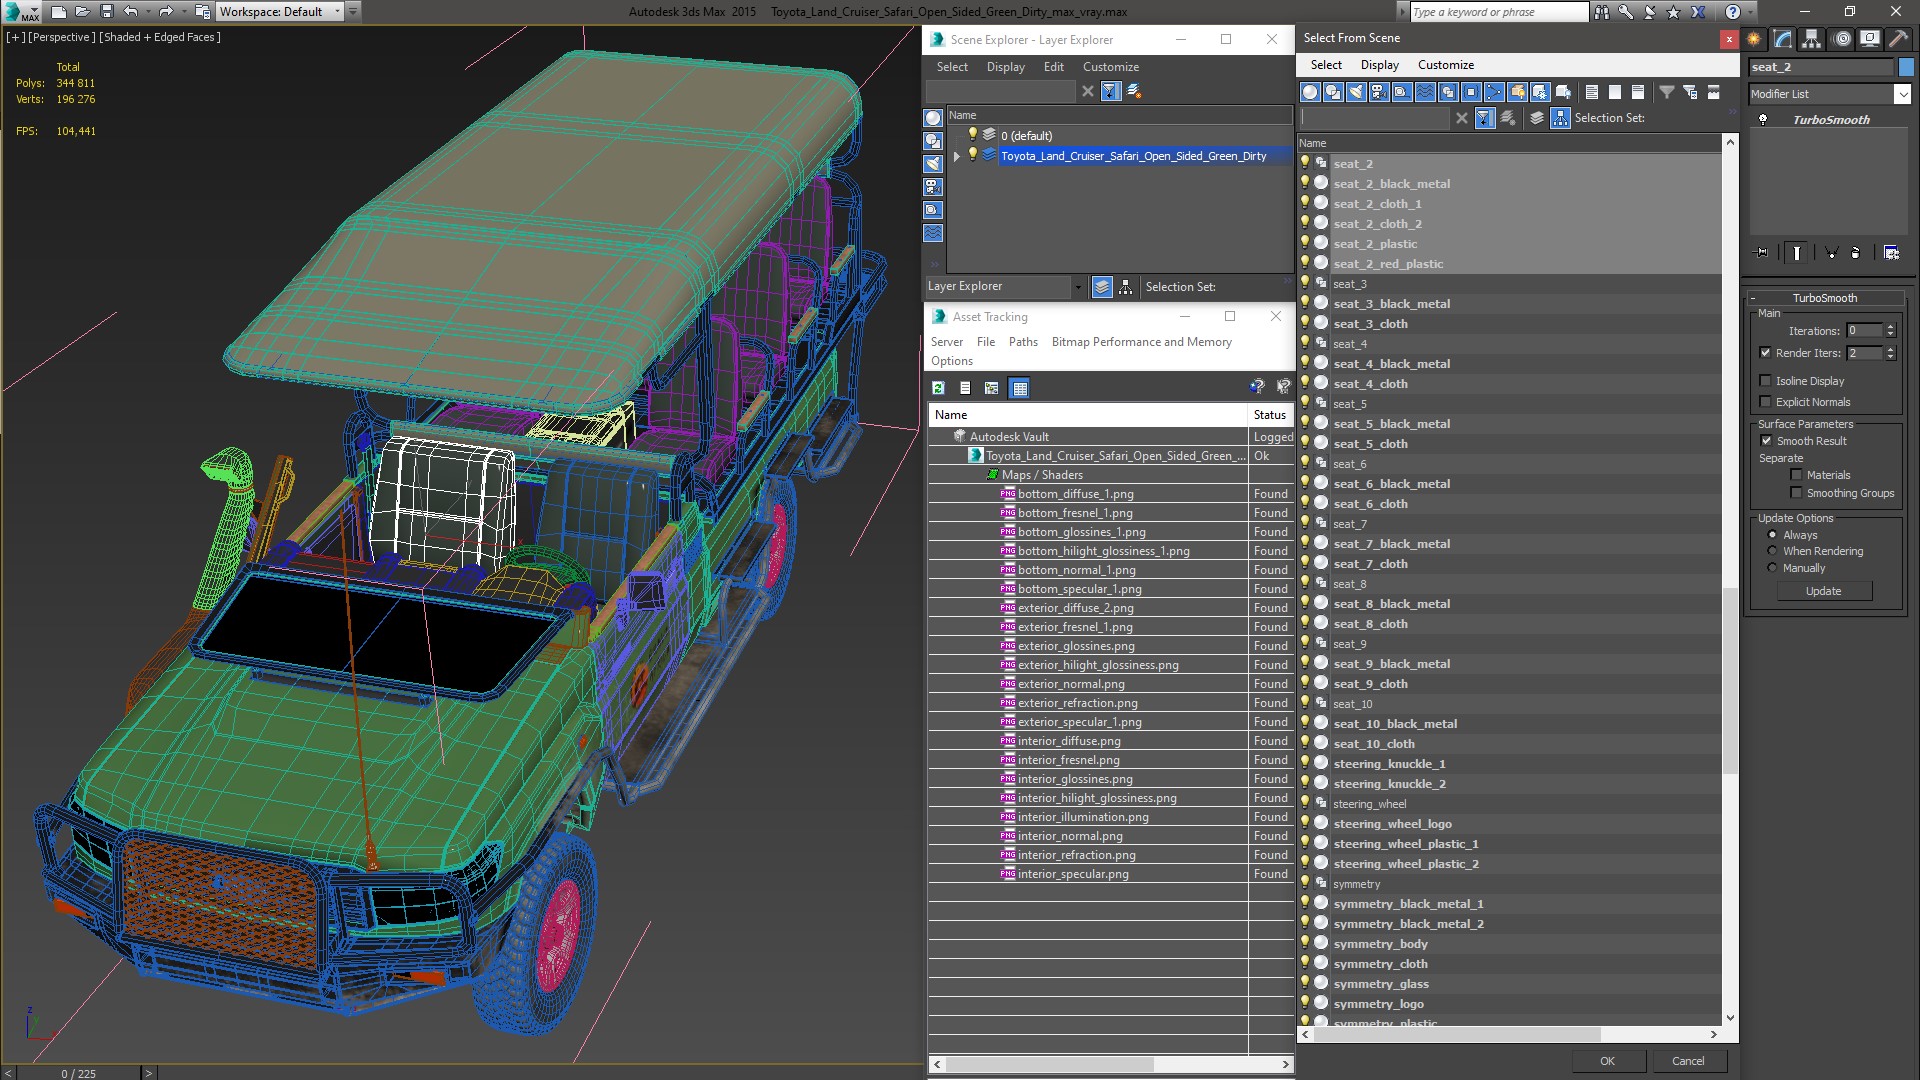Open Layer Explorer dropdown arrow

pyautogui.click(x=1078, y=287)
